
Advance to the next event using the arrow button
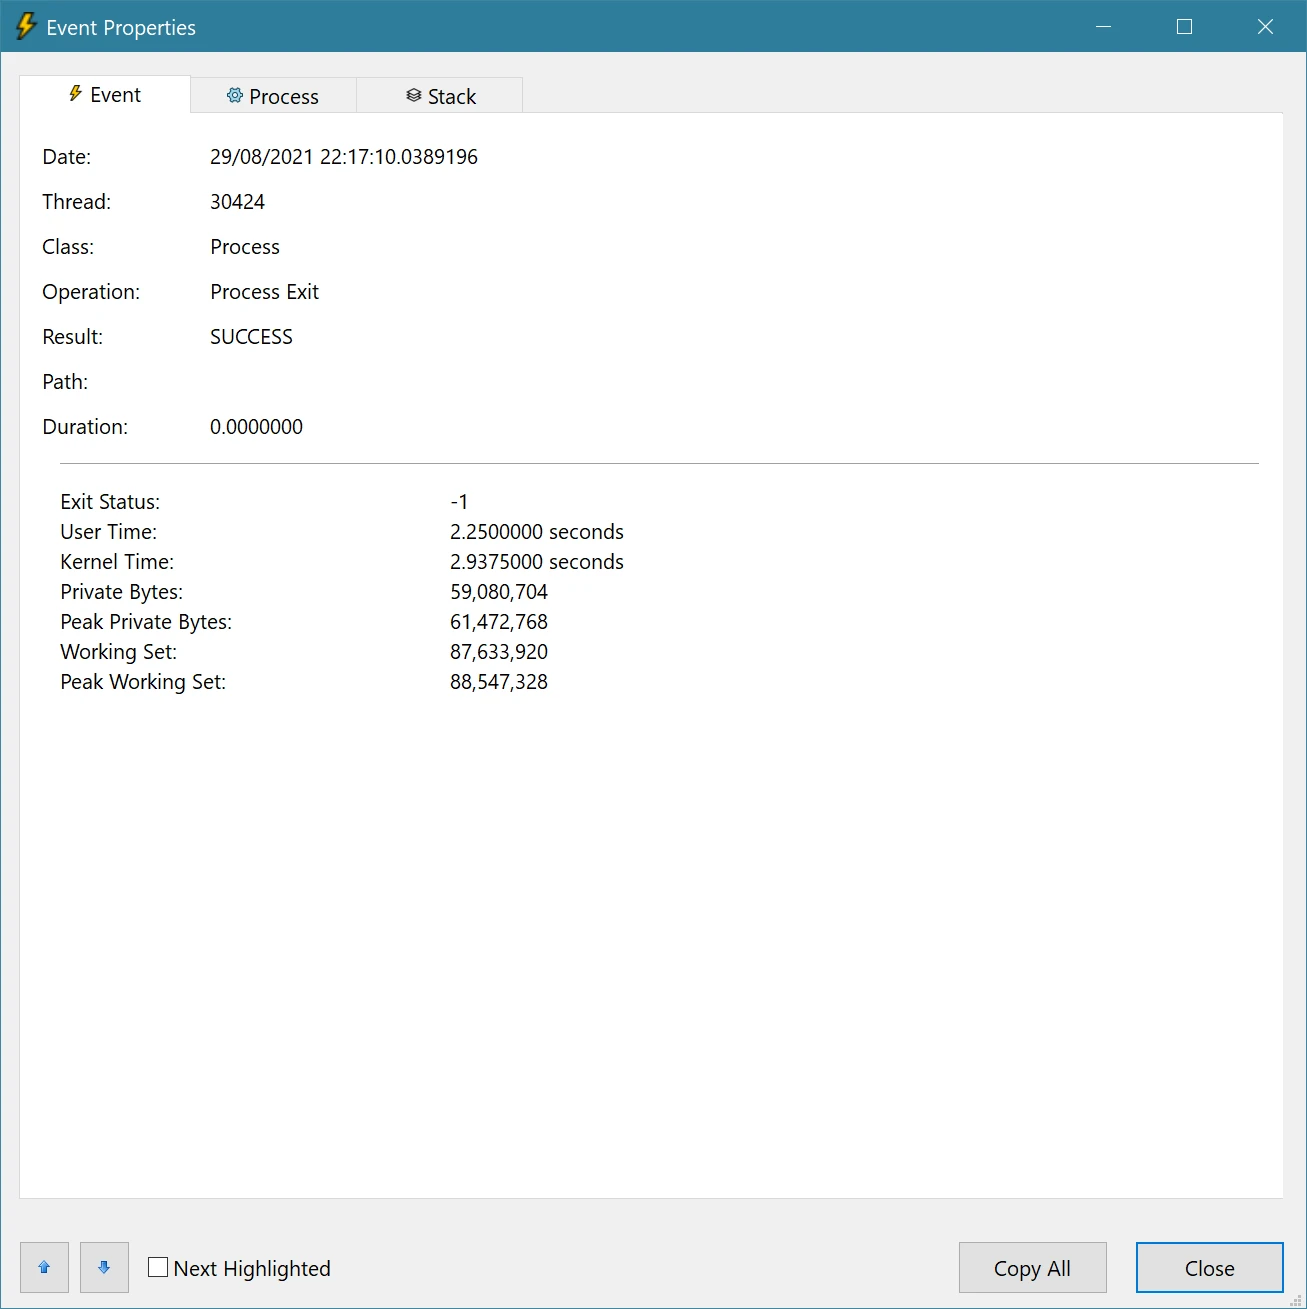click(104, 1267)
